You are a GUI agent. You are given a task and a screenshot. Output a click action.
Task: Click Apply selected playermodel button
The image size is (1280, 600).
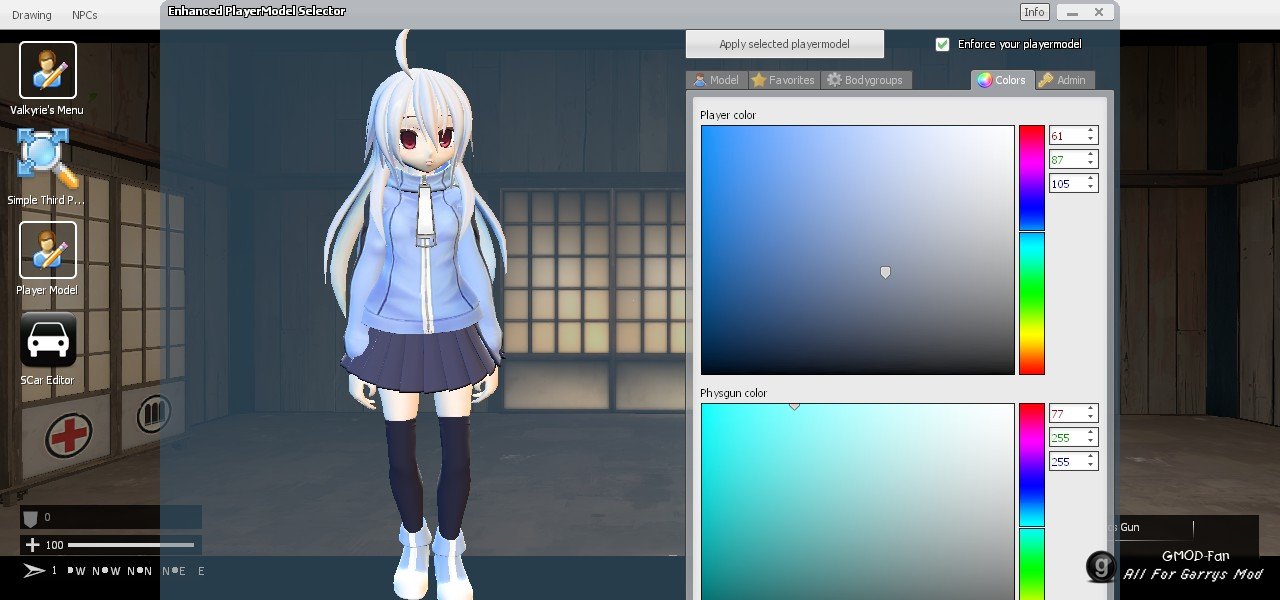pyautogui.click(x=785, y=44)
